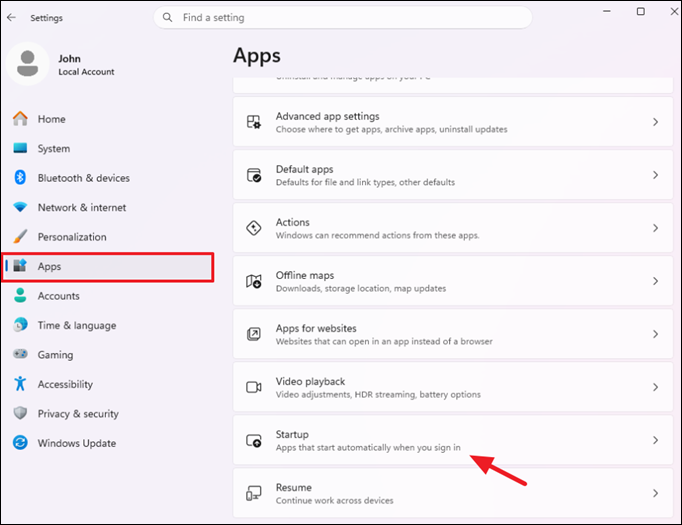
Task: Open Accessibility settings
Action: pos(108,384)
